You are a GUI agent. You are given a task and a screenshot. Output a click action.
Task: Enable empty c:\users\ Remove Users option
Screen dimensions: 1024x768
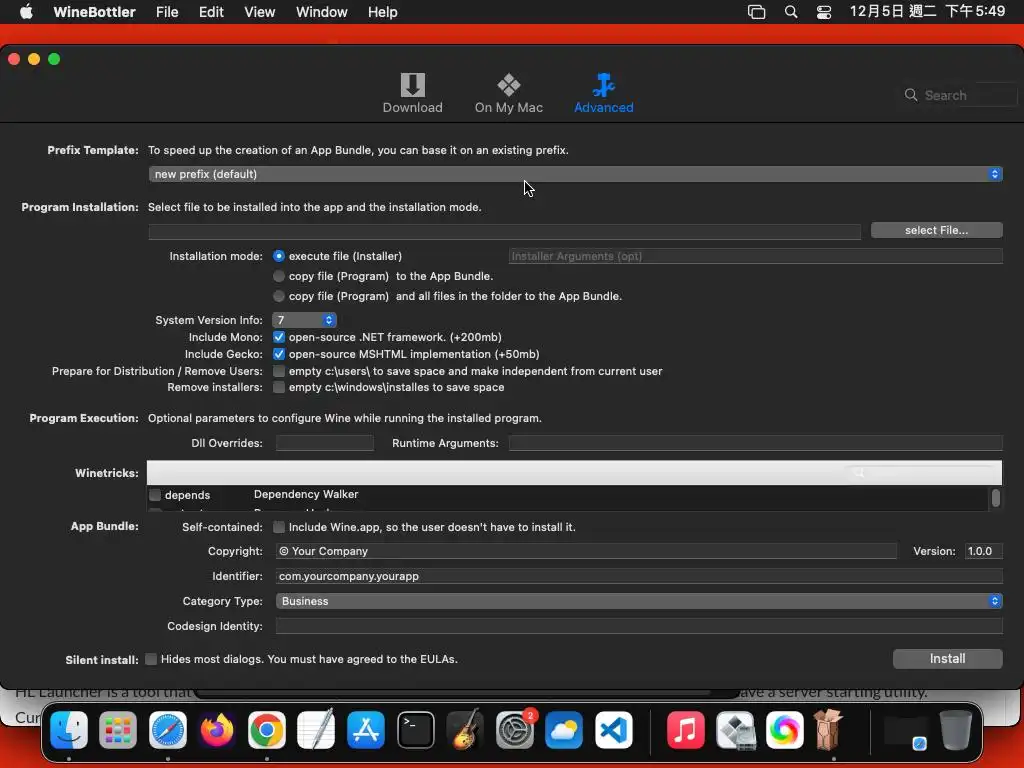tap(279, 371)
